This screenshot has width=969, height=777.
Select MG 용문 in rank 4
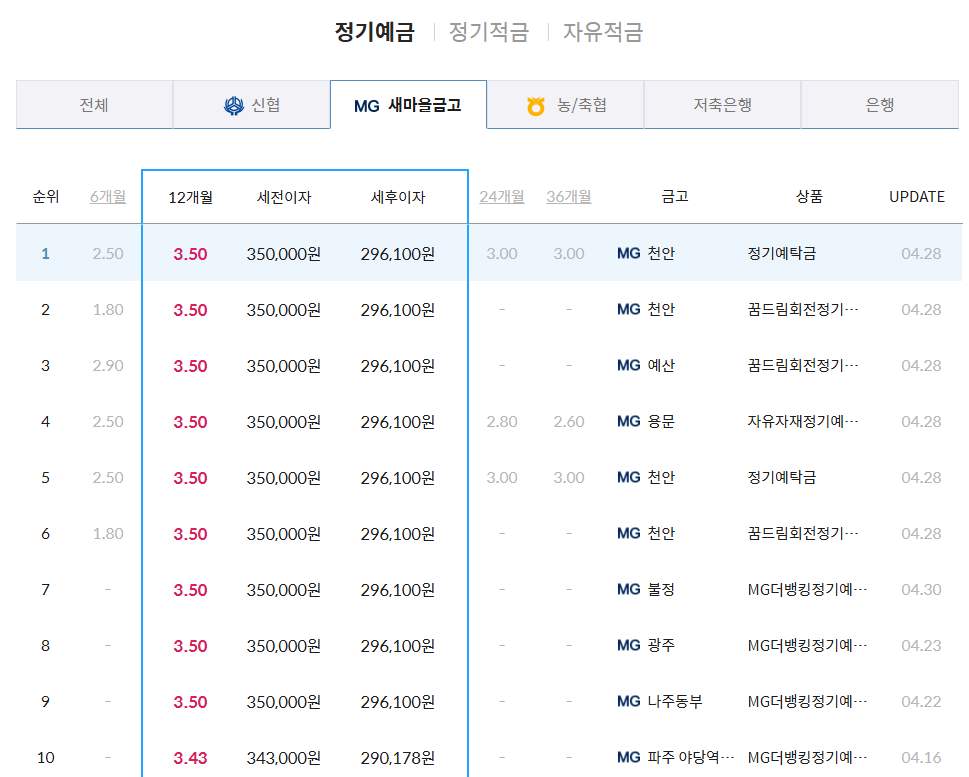pos(646,421)
